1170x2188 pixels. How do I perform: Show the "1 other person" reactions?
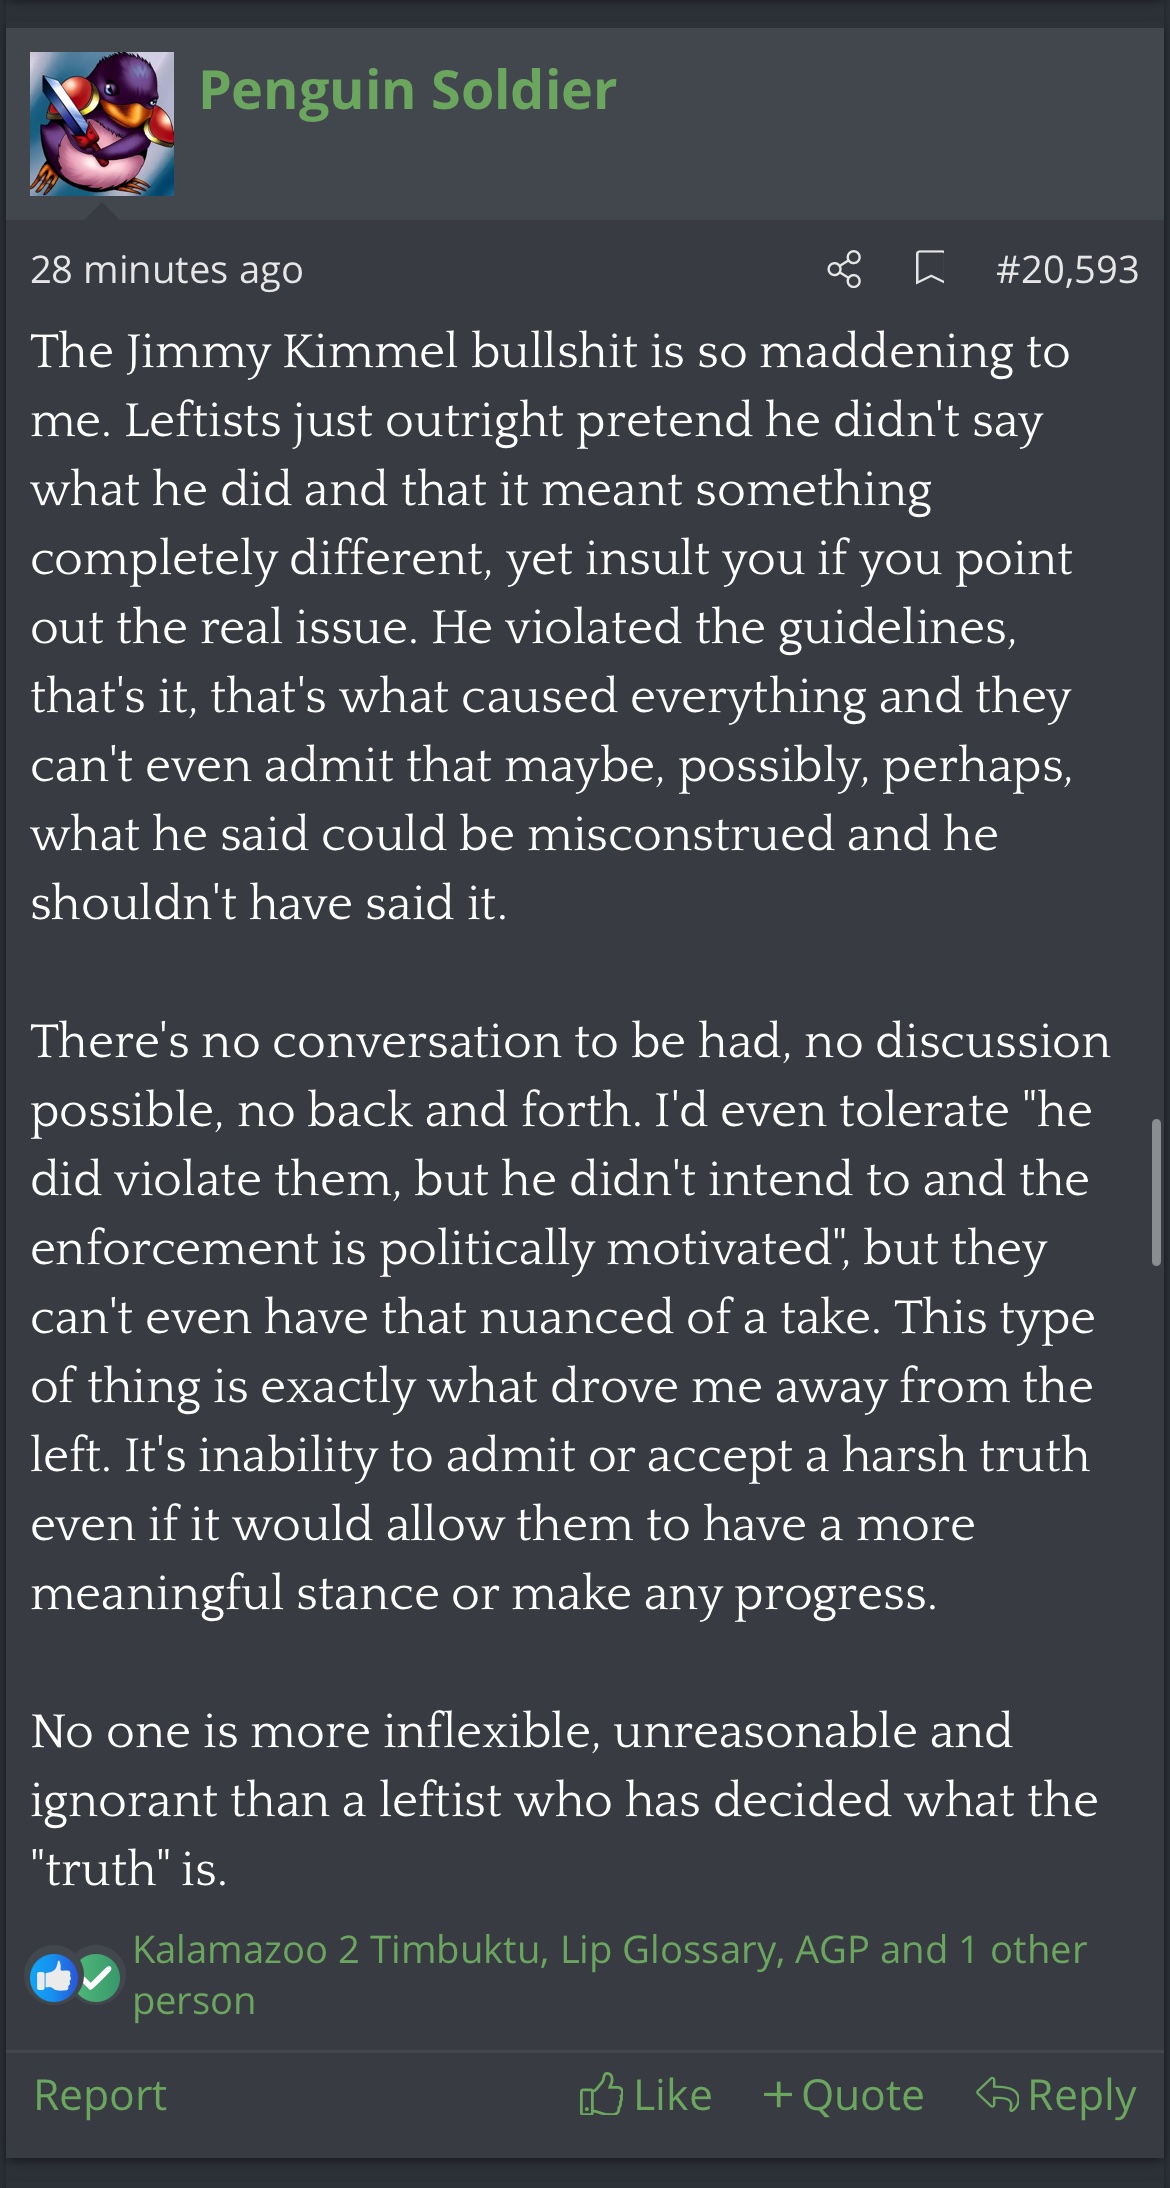(1022, 1950)
